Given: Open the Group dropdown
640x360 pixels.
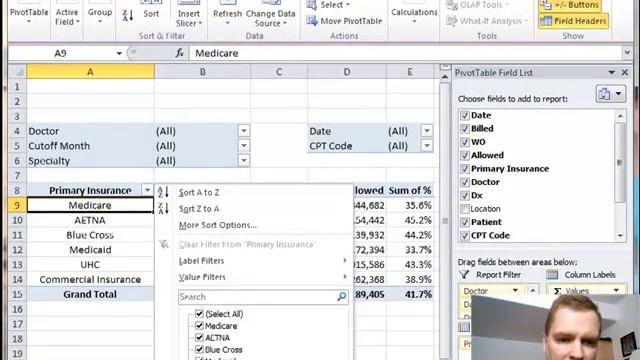Looking at the screenshot, I should pos(100,14).
